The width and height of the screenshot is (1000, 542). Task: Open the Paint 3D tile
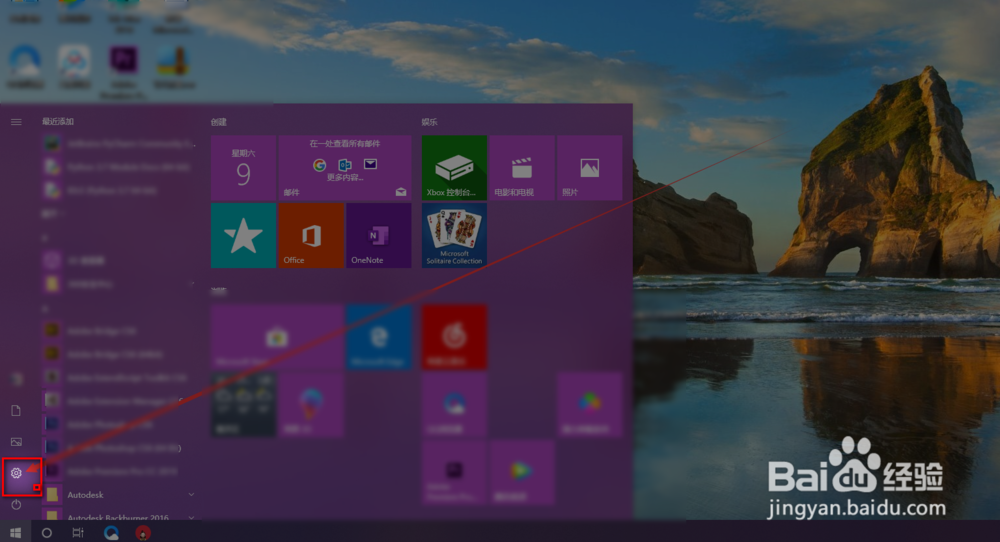coord(311,405)
